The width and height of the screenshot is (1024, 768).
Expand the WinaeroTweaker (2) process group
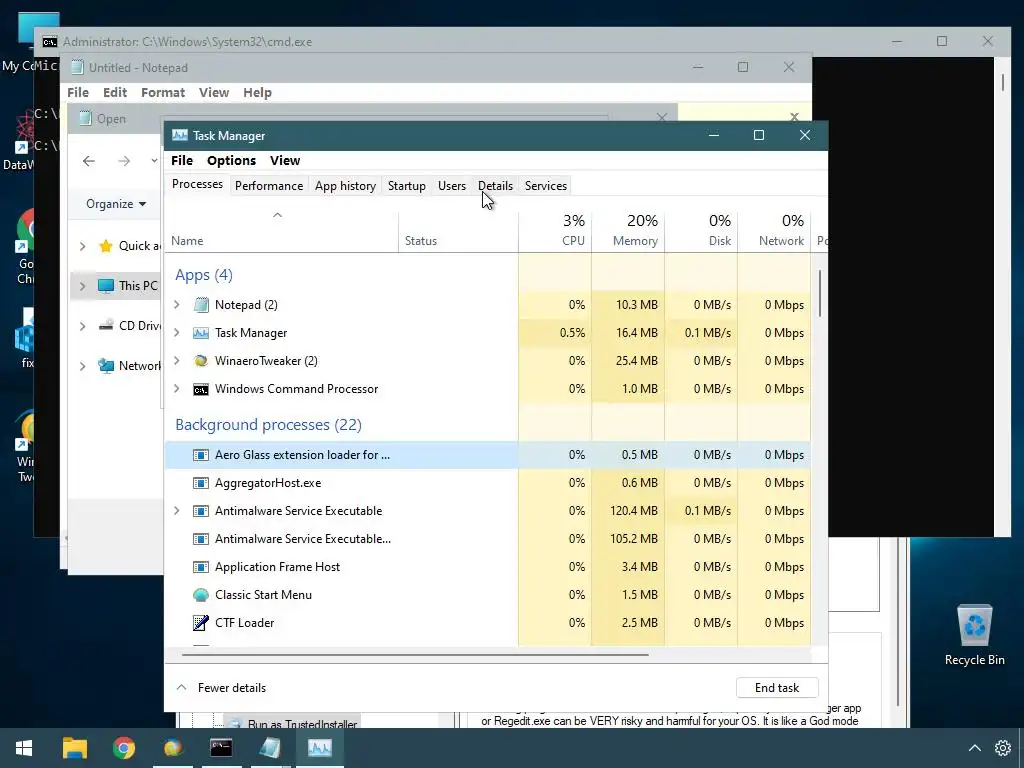(x=177, y=361)
